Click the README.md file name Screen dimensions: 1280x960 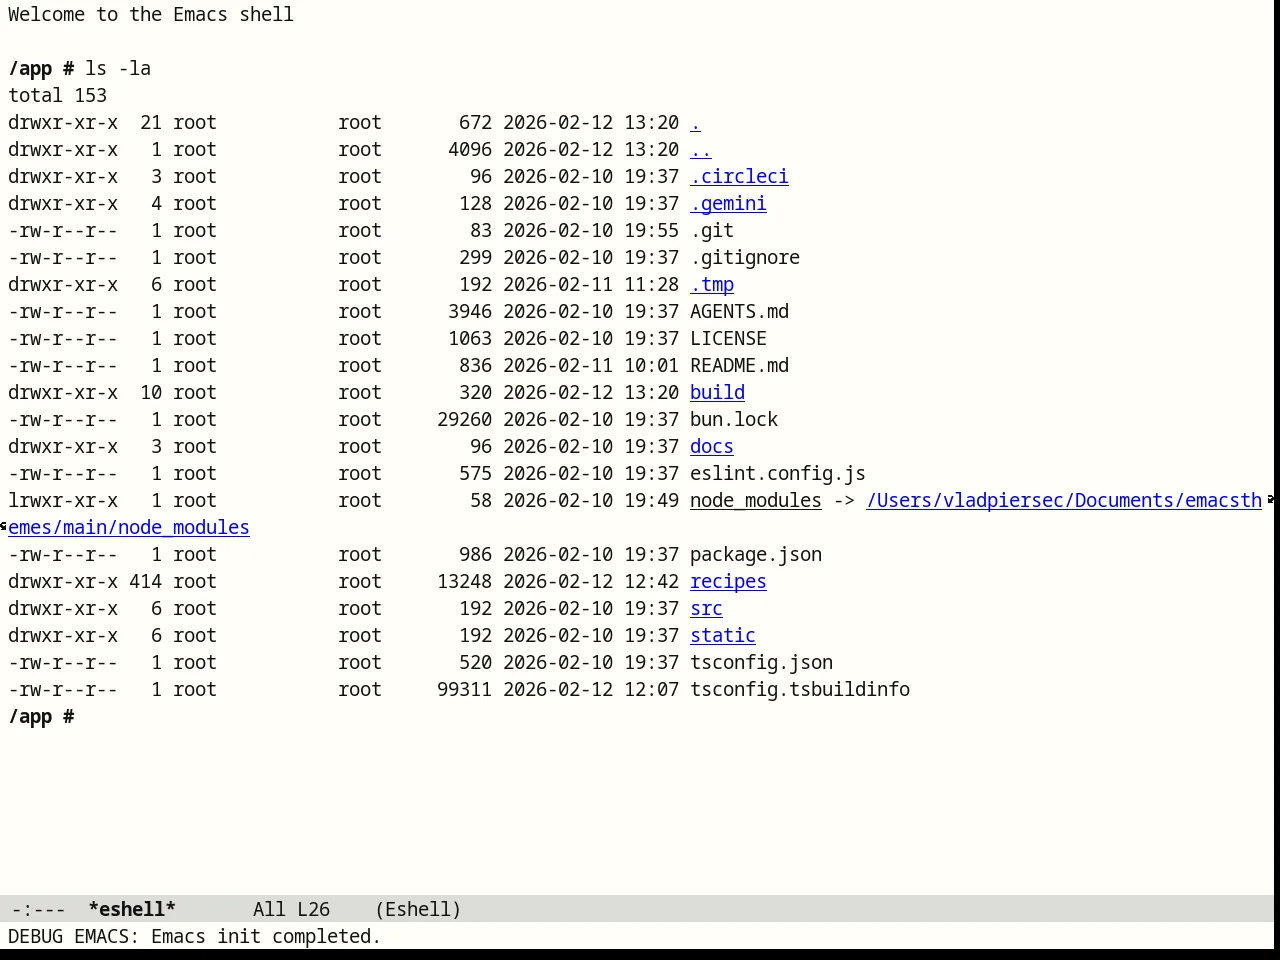pos(739,366)
